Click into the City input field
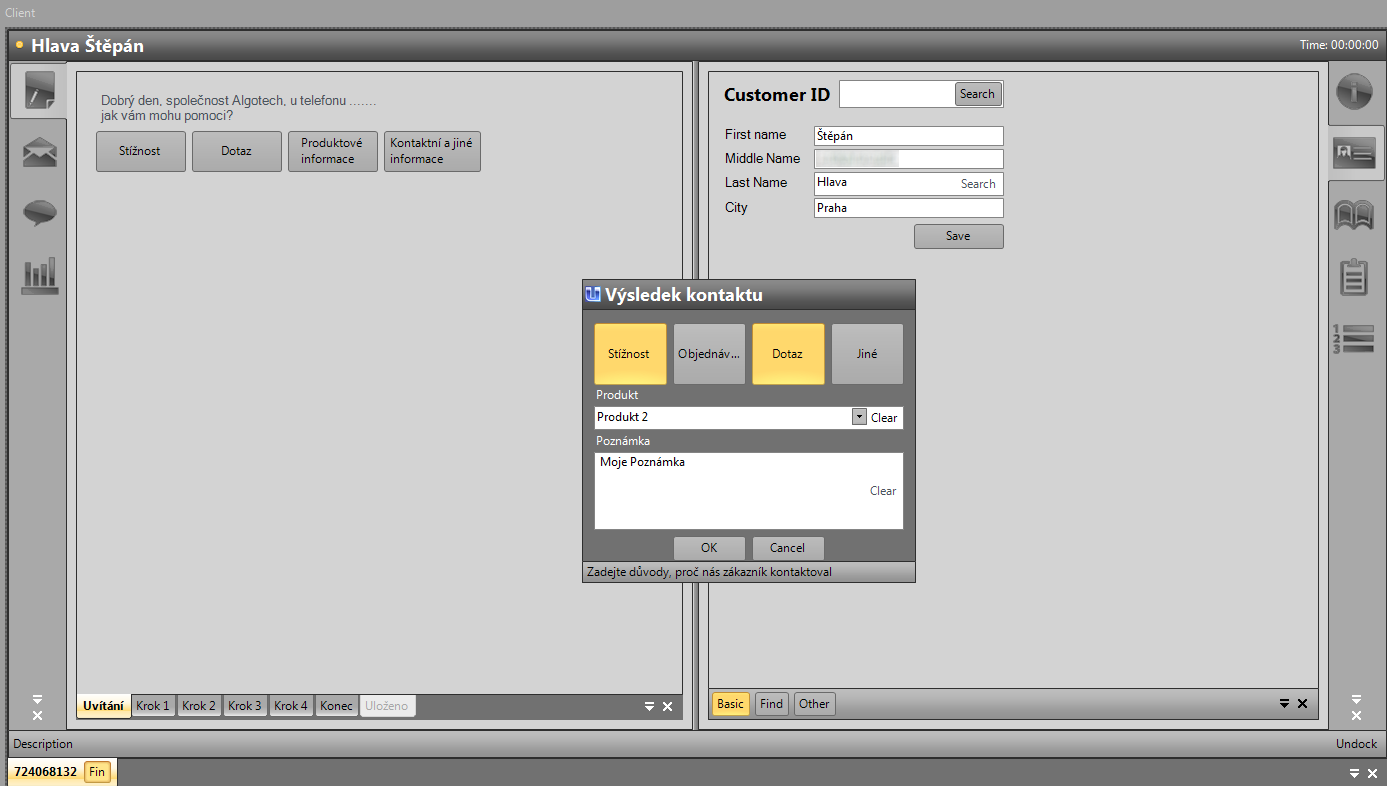1387x786 pixels. point(908,208)
